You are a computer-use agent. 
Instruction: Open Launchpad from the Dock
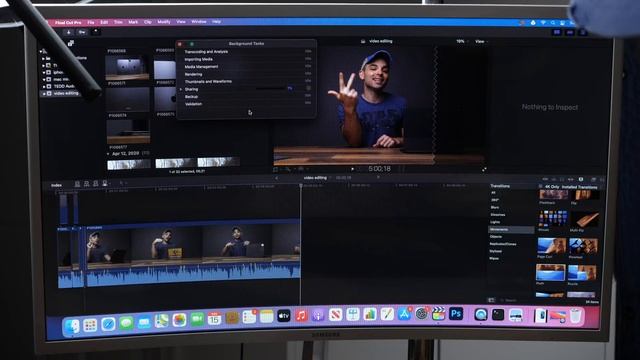pyautogui.click(x=90, y=325)
